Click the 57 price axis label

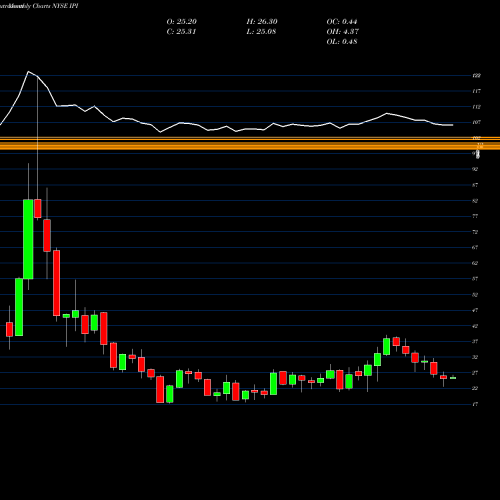[475, 279]
